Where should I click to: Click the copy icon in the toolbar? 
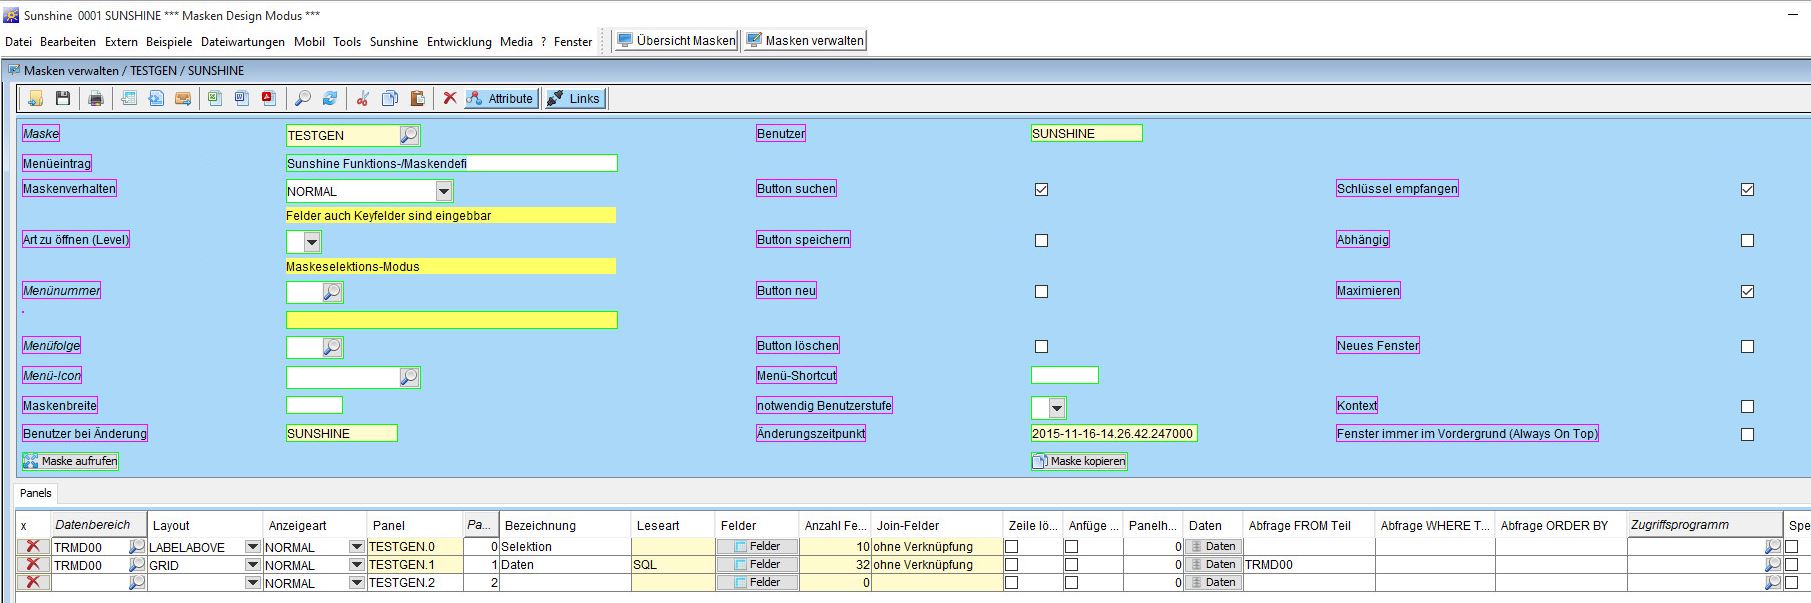coord(390,98)
